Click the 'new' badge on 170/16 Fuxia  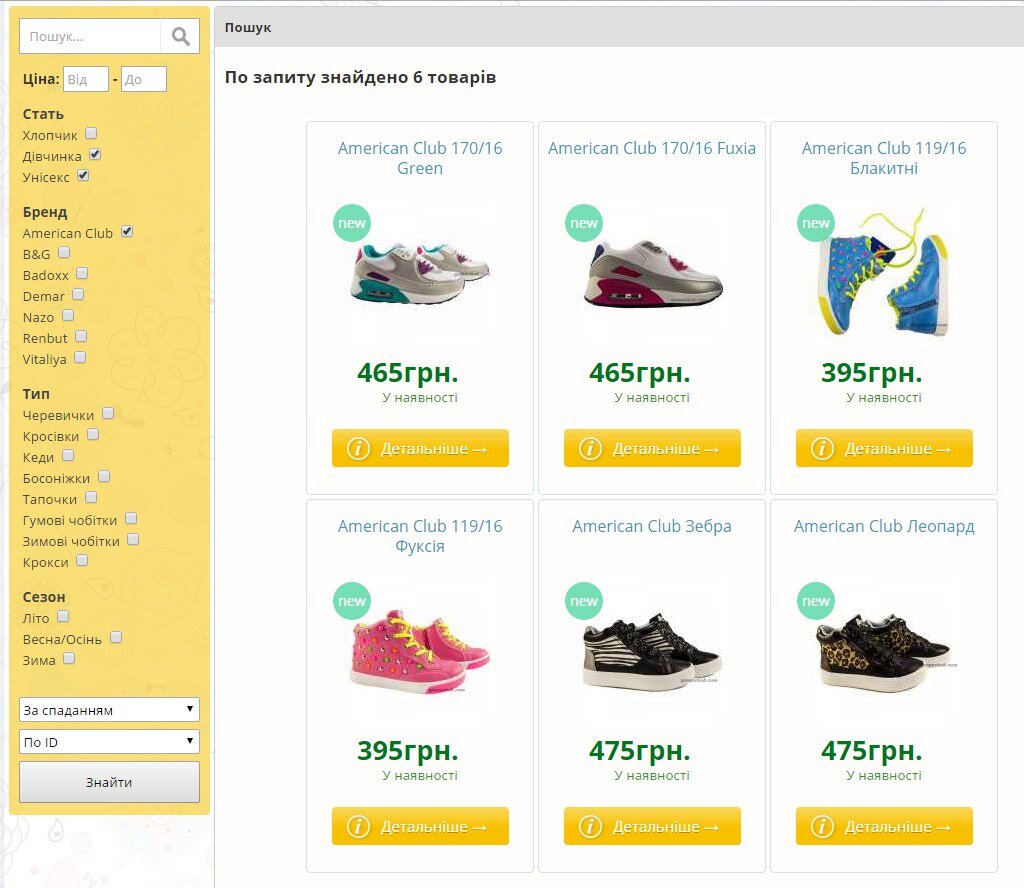[584, 223]
